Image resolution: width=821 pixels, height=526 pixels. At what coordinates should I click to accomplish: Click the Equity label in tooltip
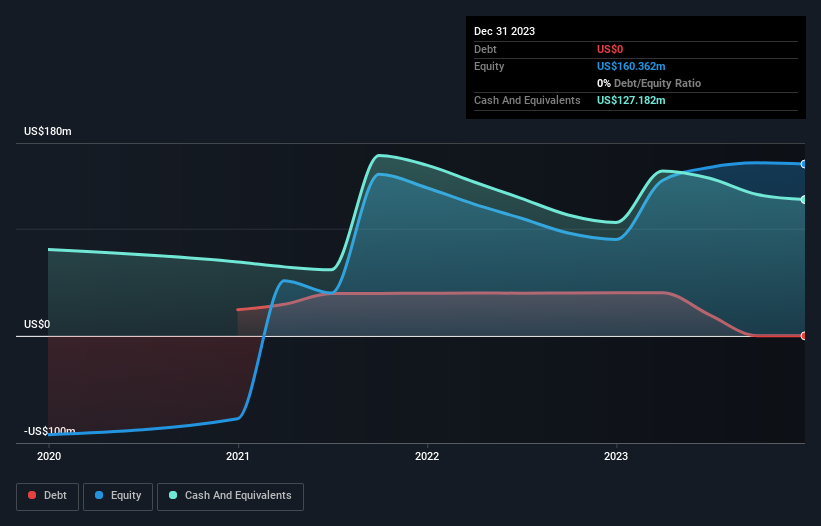coord(489,66)
